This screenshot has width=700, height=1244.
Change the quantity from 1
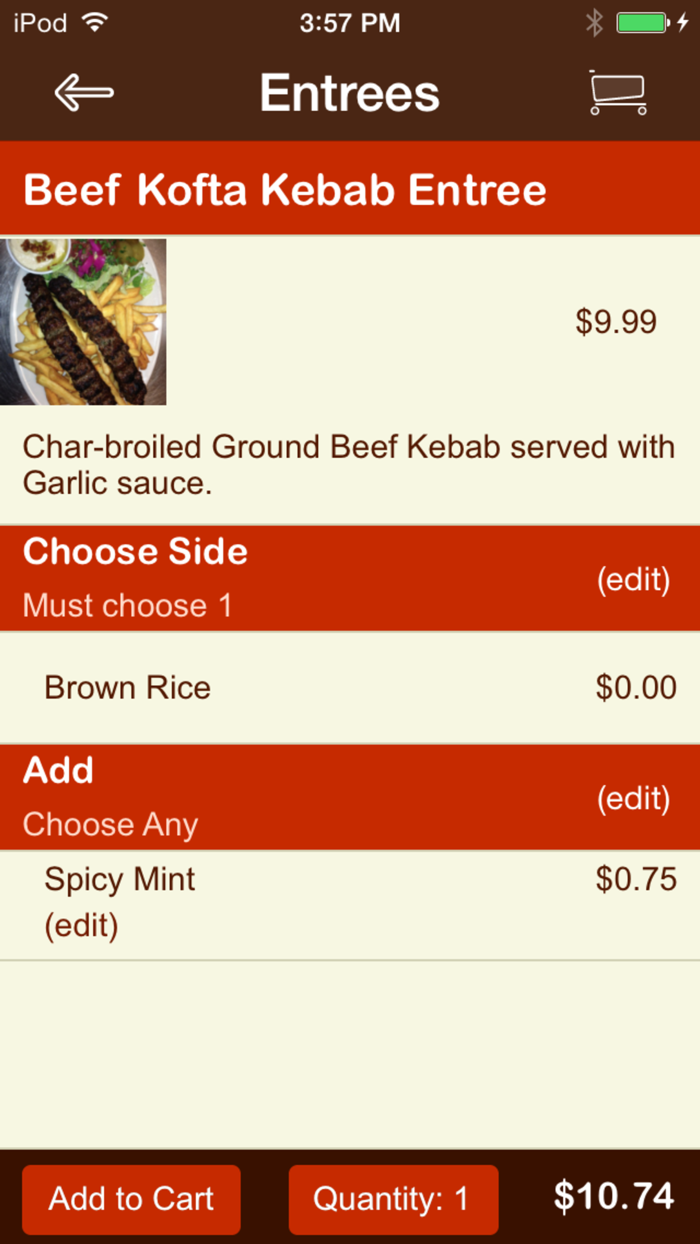pyautogui.click(x=392, y=1199)
